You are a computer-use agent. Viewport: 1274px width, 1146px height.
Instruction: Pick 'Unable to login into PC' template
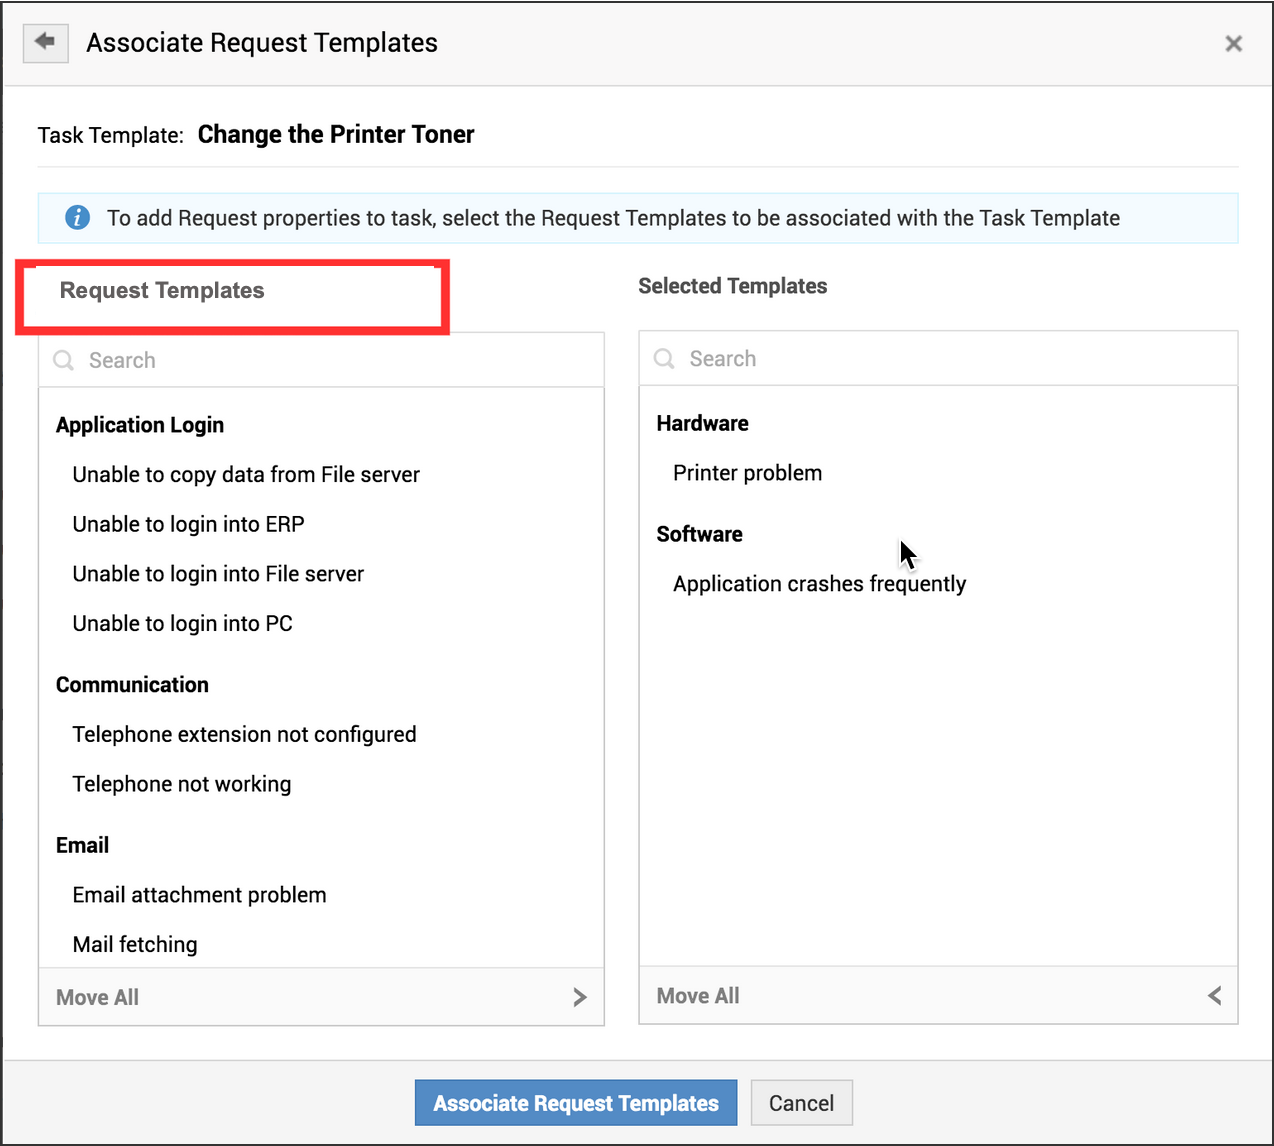point(182,624)
